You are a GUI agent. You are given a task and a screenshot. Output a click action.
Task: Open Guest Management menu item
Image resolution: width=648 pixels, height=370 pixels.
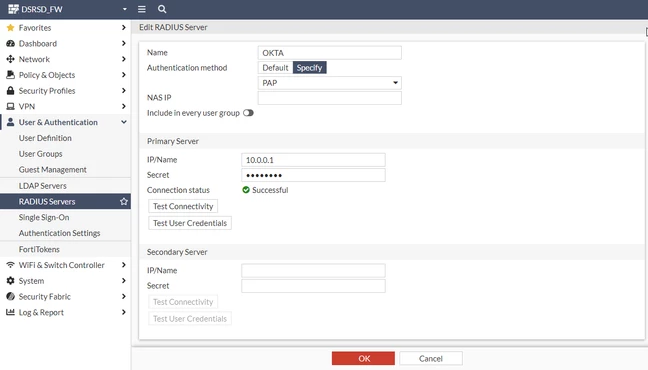tap(65, 169)
